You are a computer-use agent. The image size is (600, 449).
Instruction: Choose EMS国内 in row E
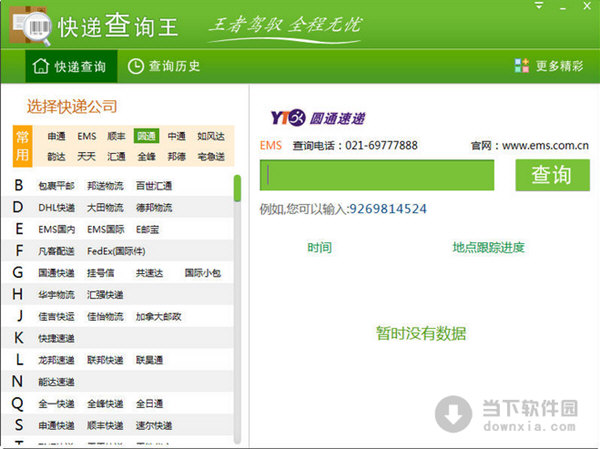click(57, 230)
